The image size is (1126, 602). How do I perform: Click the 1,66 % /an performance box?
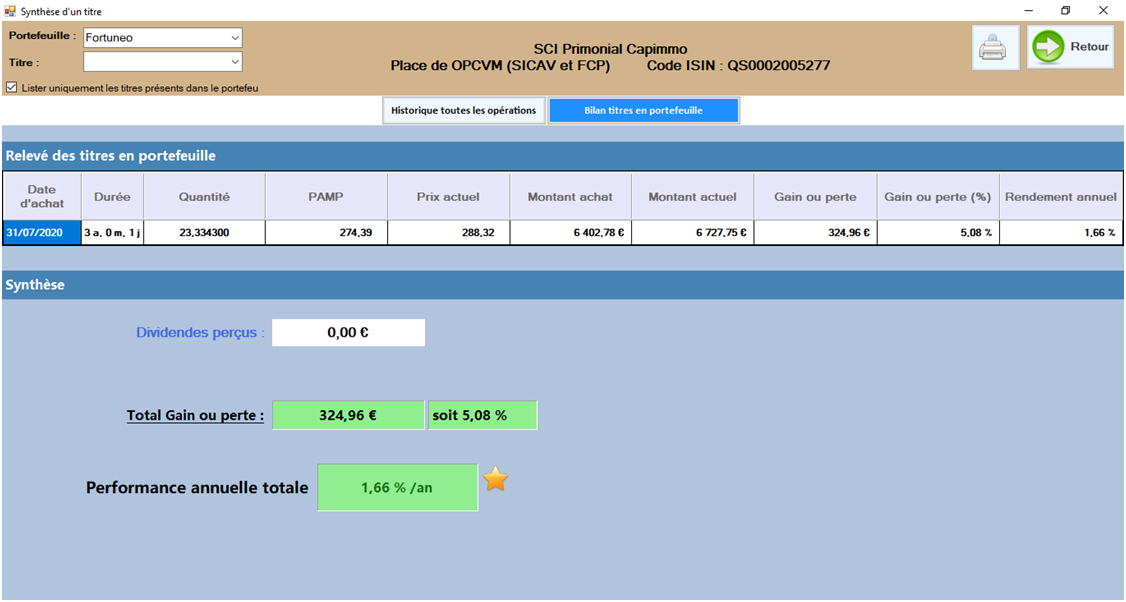click(398, 487)
